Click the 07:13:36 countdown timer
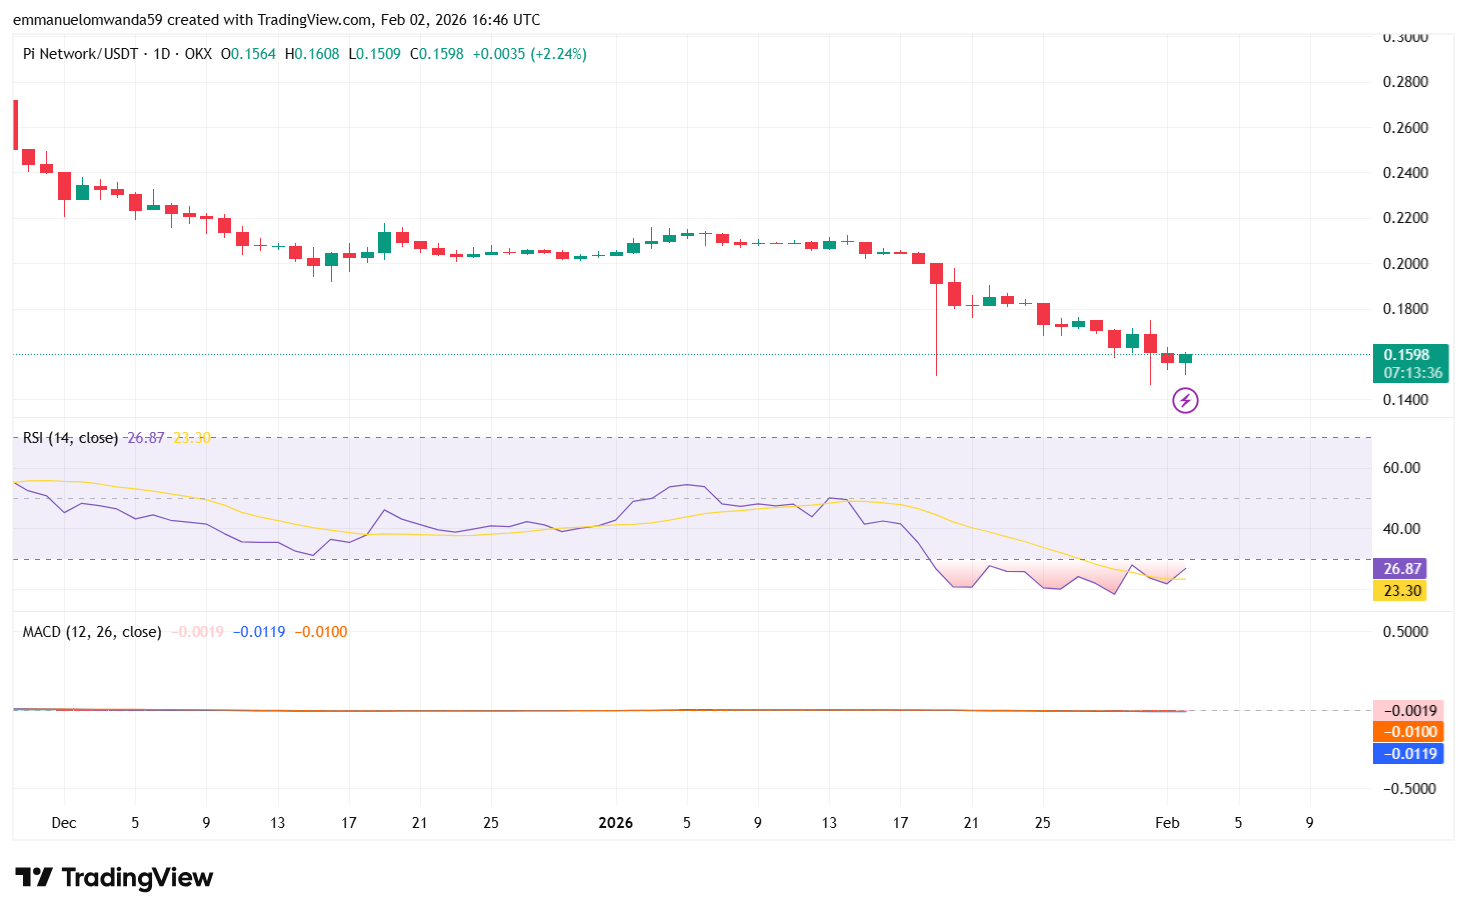This screenshot has width=1467, height=915. (1412, 372)
